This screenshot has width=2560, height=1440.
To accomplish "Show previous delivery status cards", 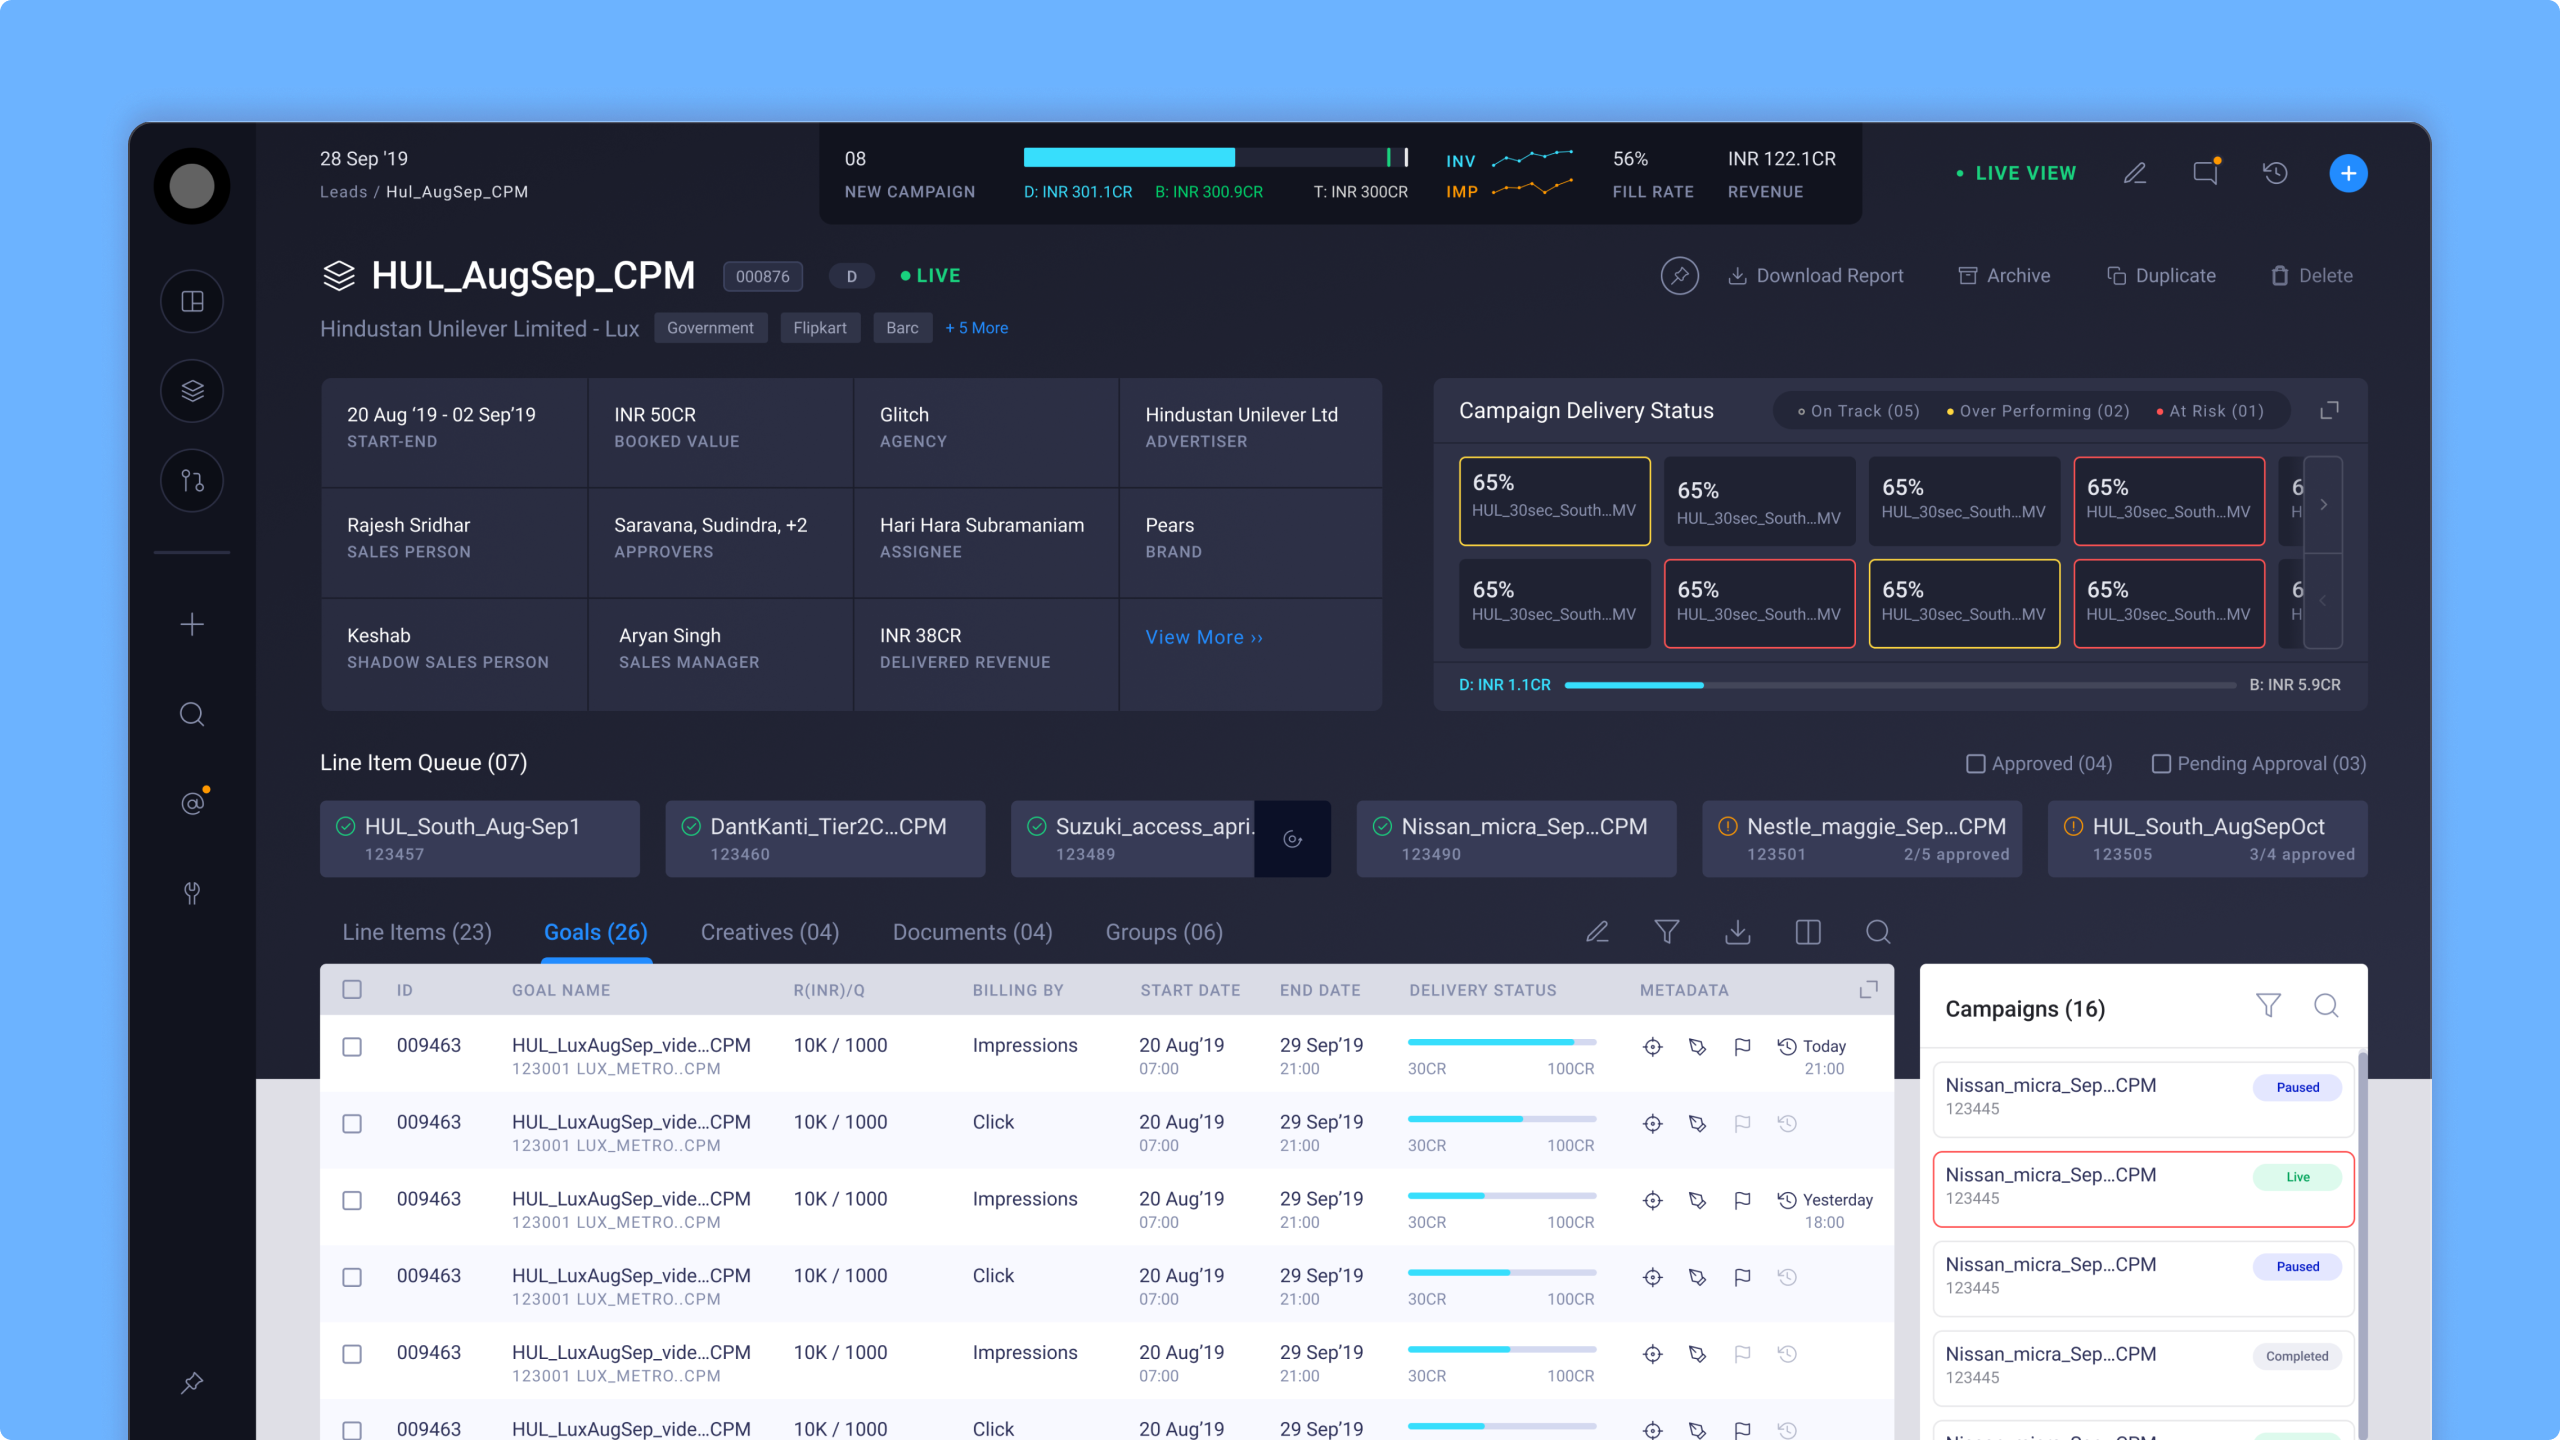I will (2324, 600).
